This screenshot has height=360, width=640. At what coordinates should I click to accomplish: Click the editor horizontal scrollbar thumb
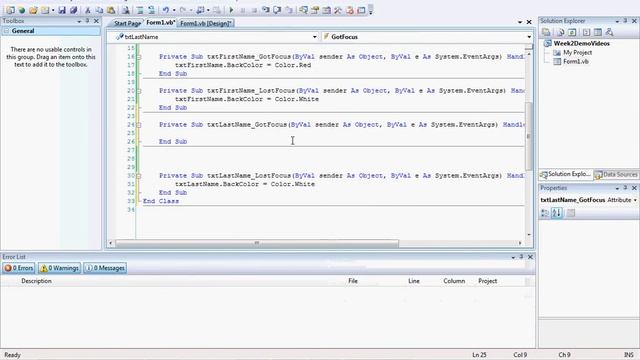click(257, 243)
